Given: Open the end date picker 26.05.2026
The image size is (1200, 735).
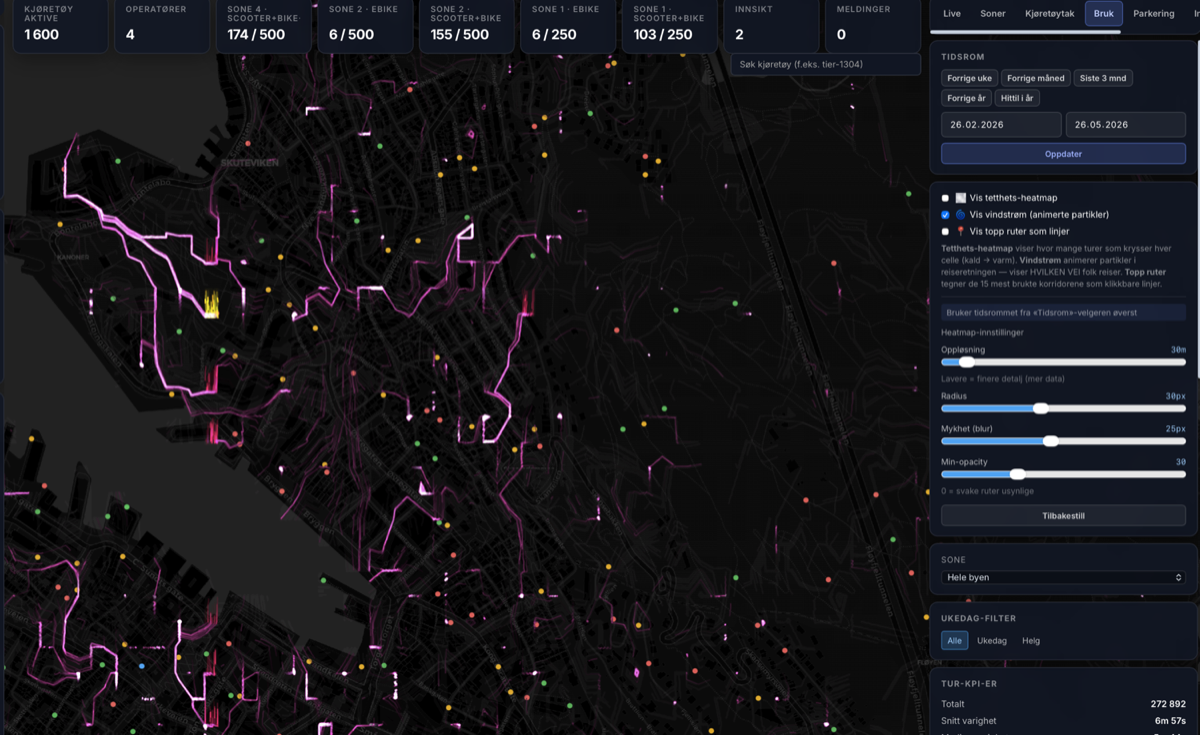Looking at the screenshot, I should [1126, 125].
